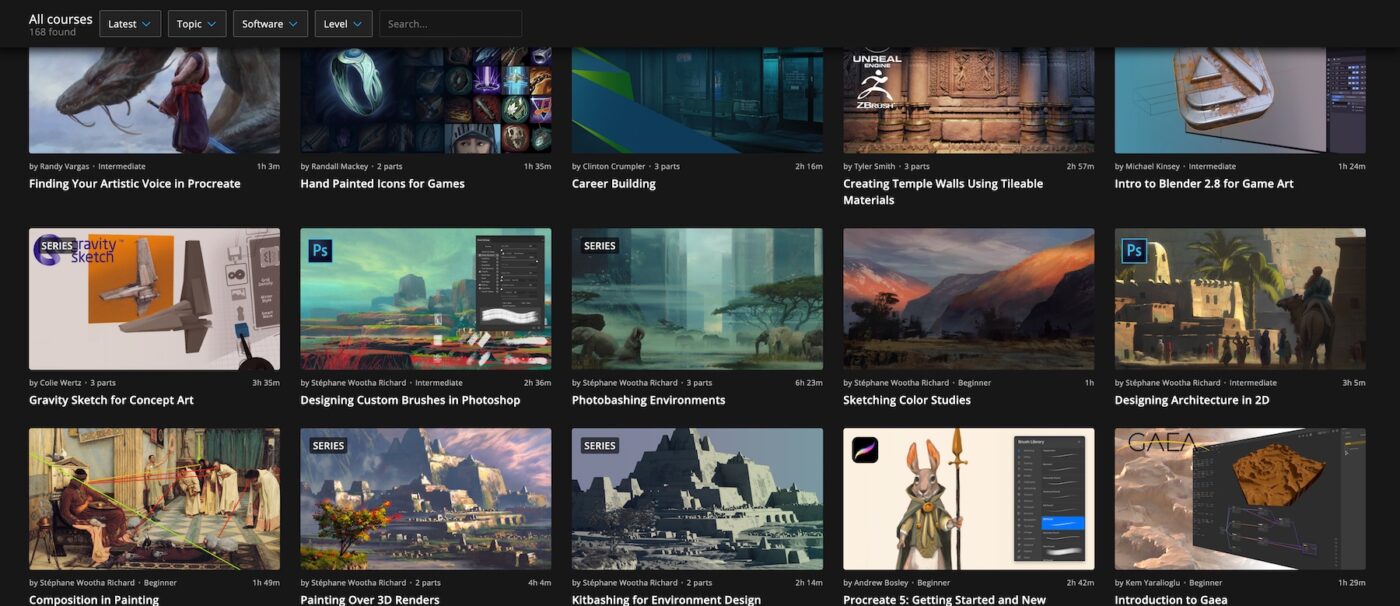
Task: Click the Search input field
Action: [450, 23]
